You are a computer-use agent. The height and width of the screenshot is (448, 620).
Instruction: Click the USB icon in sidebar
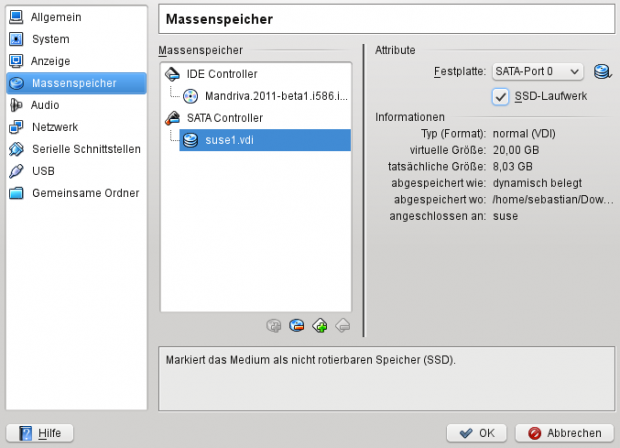(x=16, y=171)
